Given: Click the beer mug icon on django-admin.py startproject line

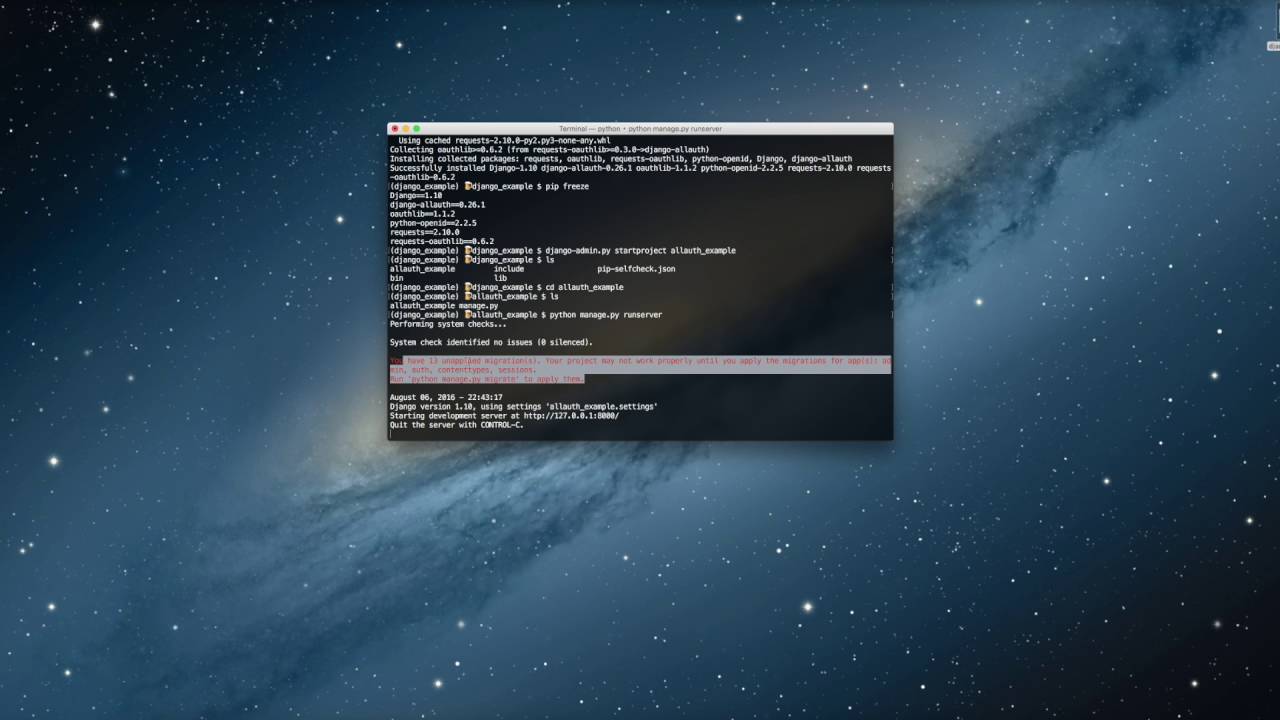Looking at the screenshot, I should (468, 250).
